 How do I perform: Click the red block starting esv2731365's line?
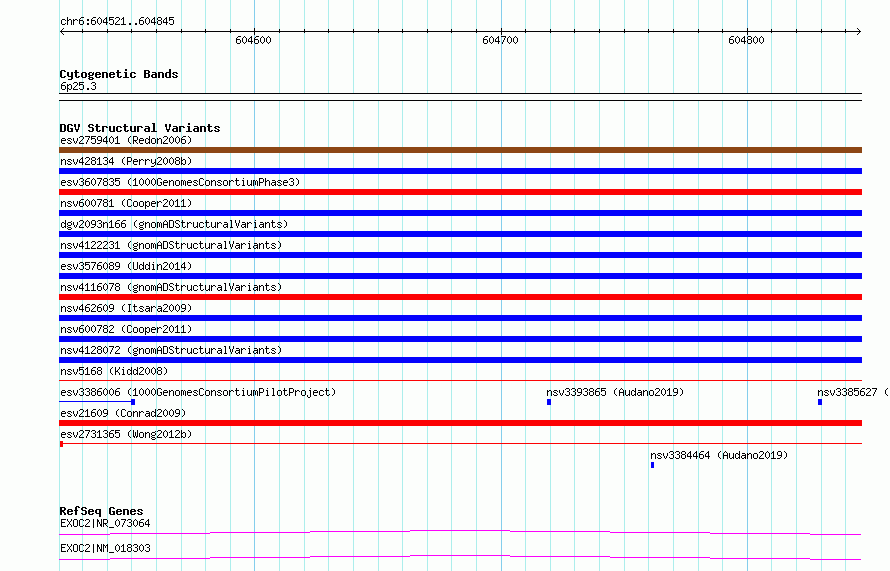(61, 444)
